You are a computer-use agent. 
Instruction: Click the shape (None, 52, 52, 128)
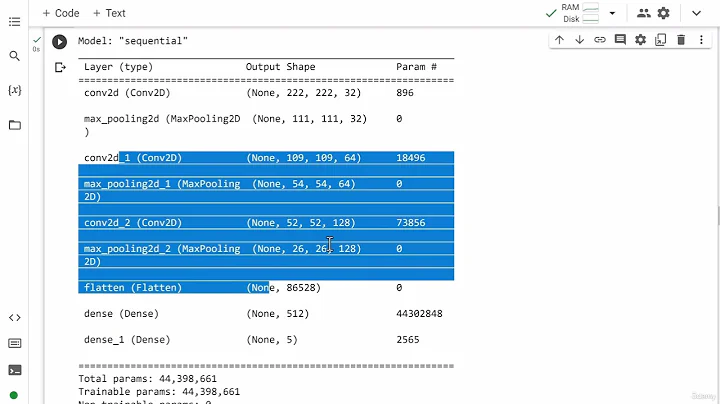(301, 223)
